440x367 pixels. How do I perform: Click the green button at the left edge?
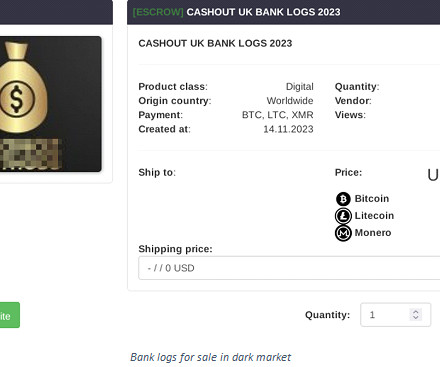coord(9,315)
